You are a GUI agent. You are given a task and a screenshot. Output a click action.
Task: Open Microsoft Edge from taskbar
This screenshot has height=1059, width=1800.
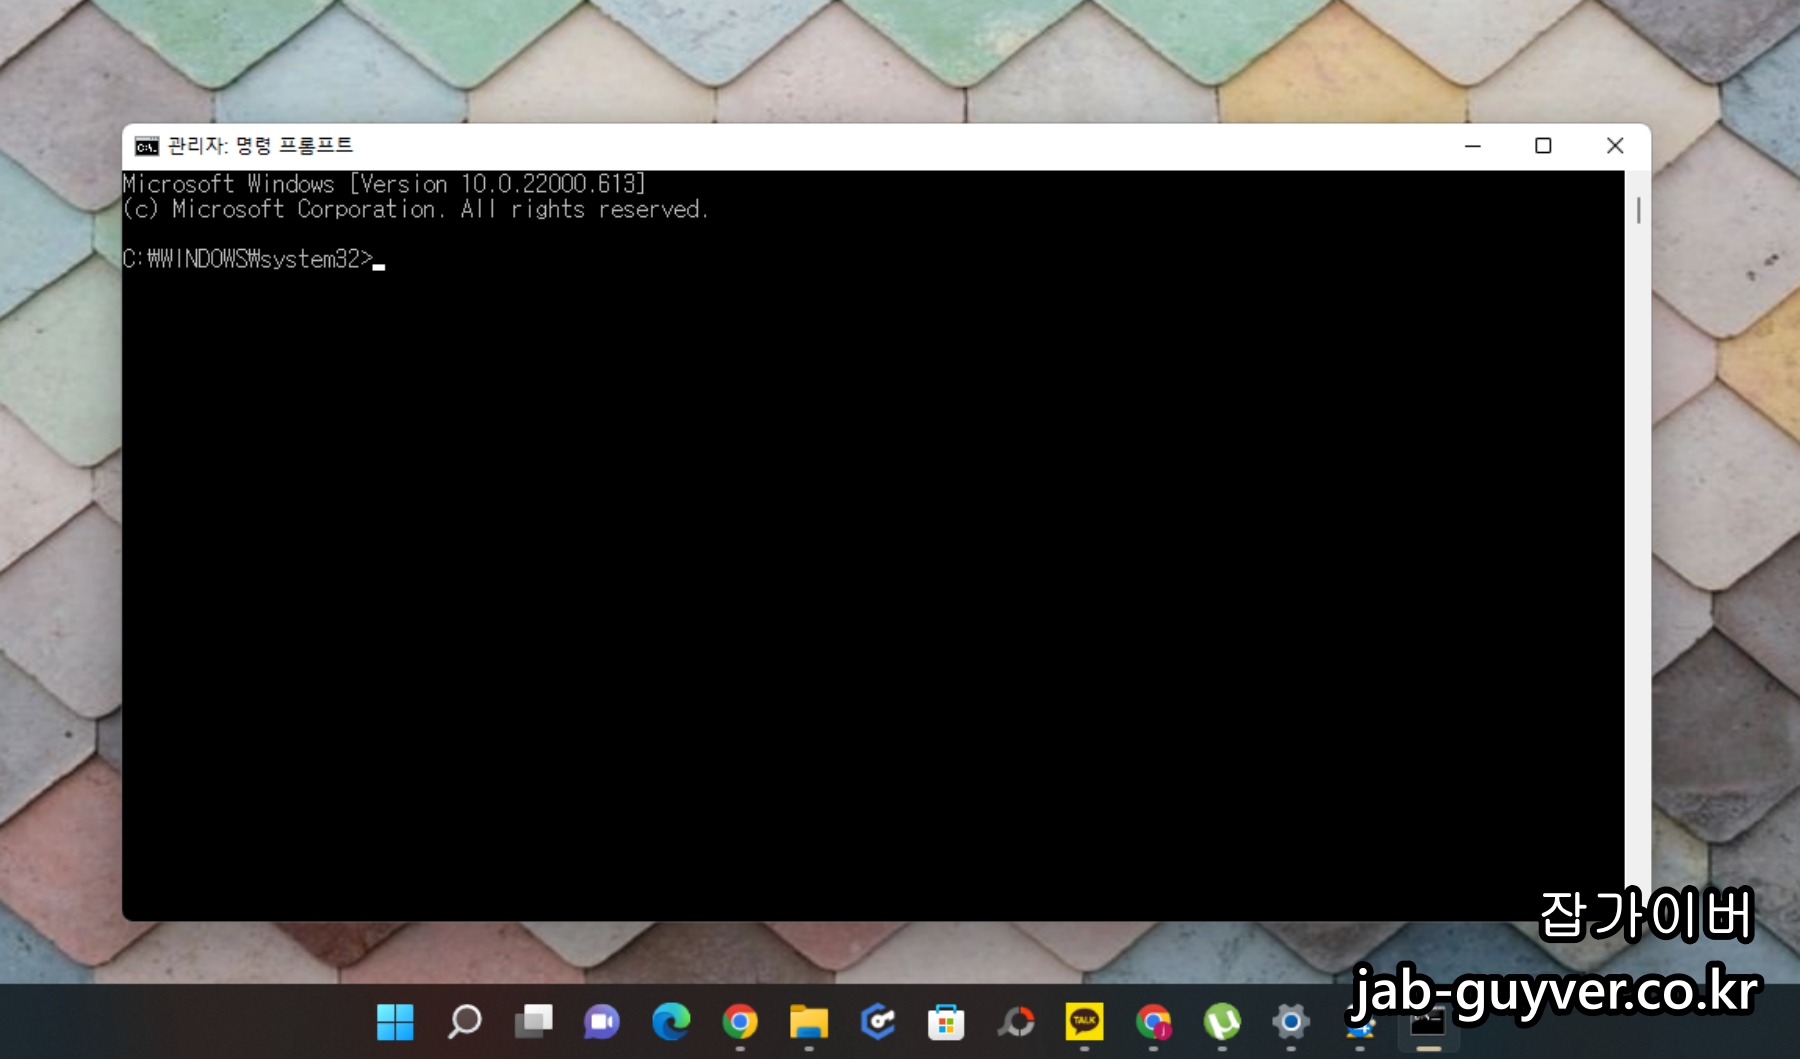pyautogui.click(x=671, y=1022)
